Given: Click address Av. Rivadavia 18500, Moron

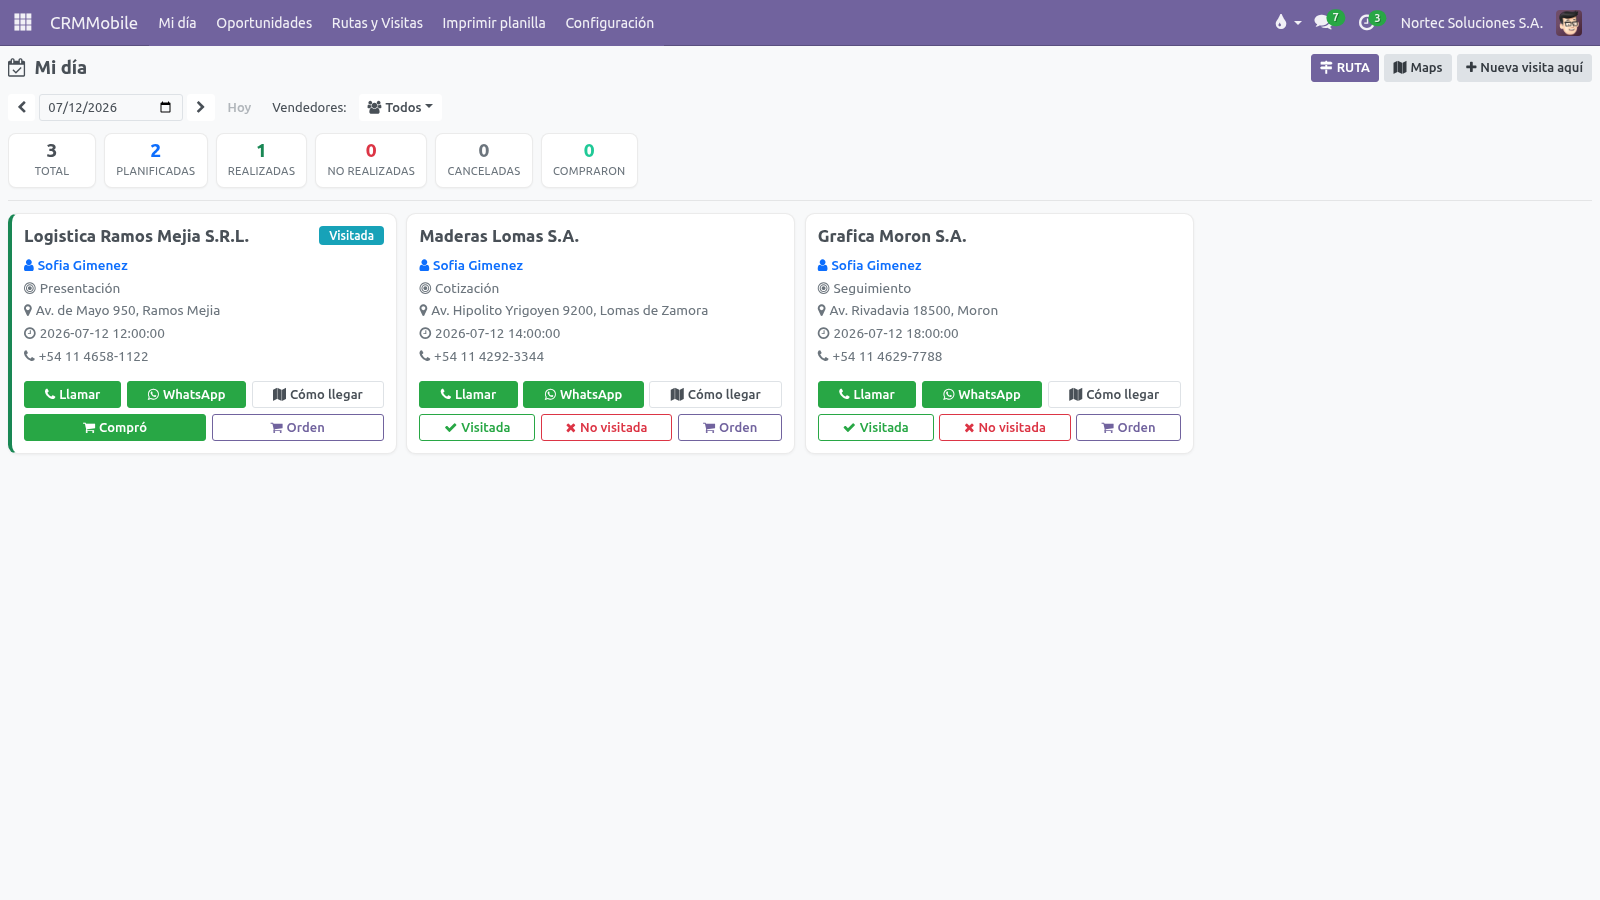Looking at the screenshot, I should pyautogui.click(x=914, y=310).
